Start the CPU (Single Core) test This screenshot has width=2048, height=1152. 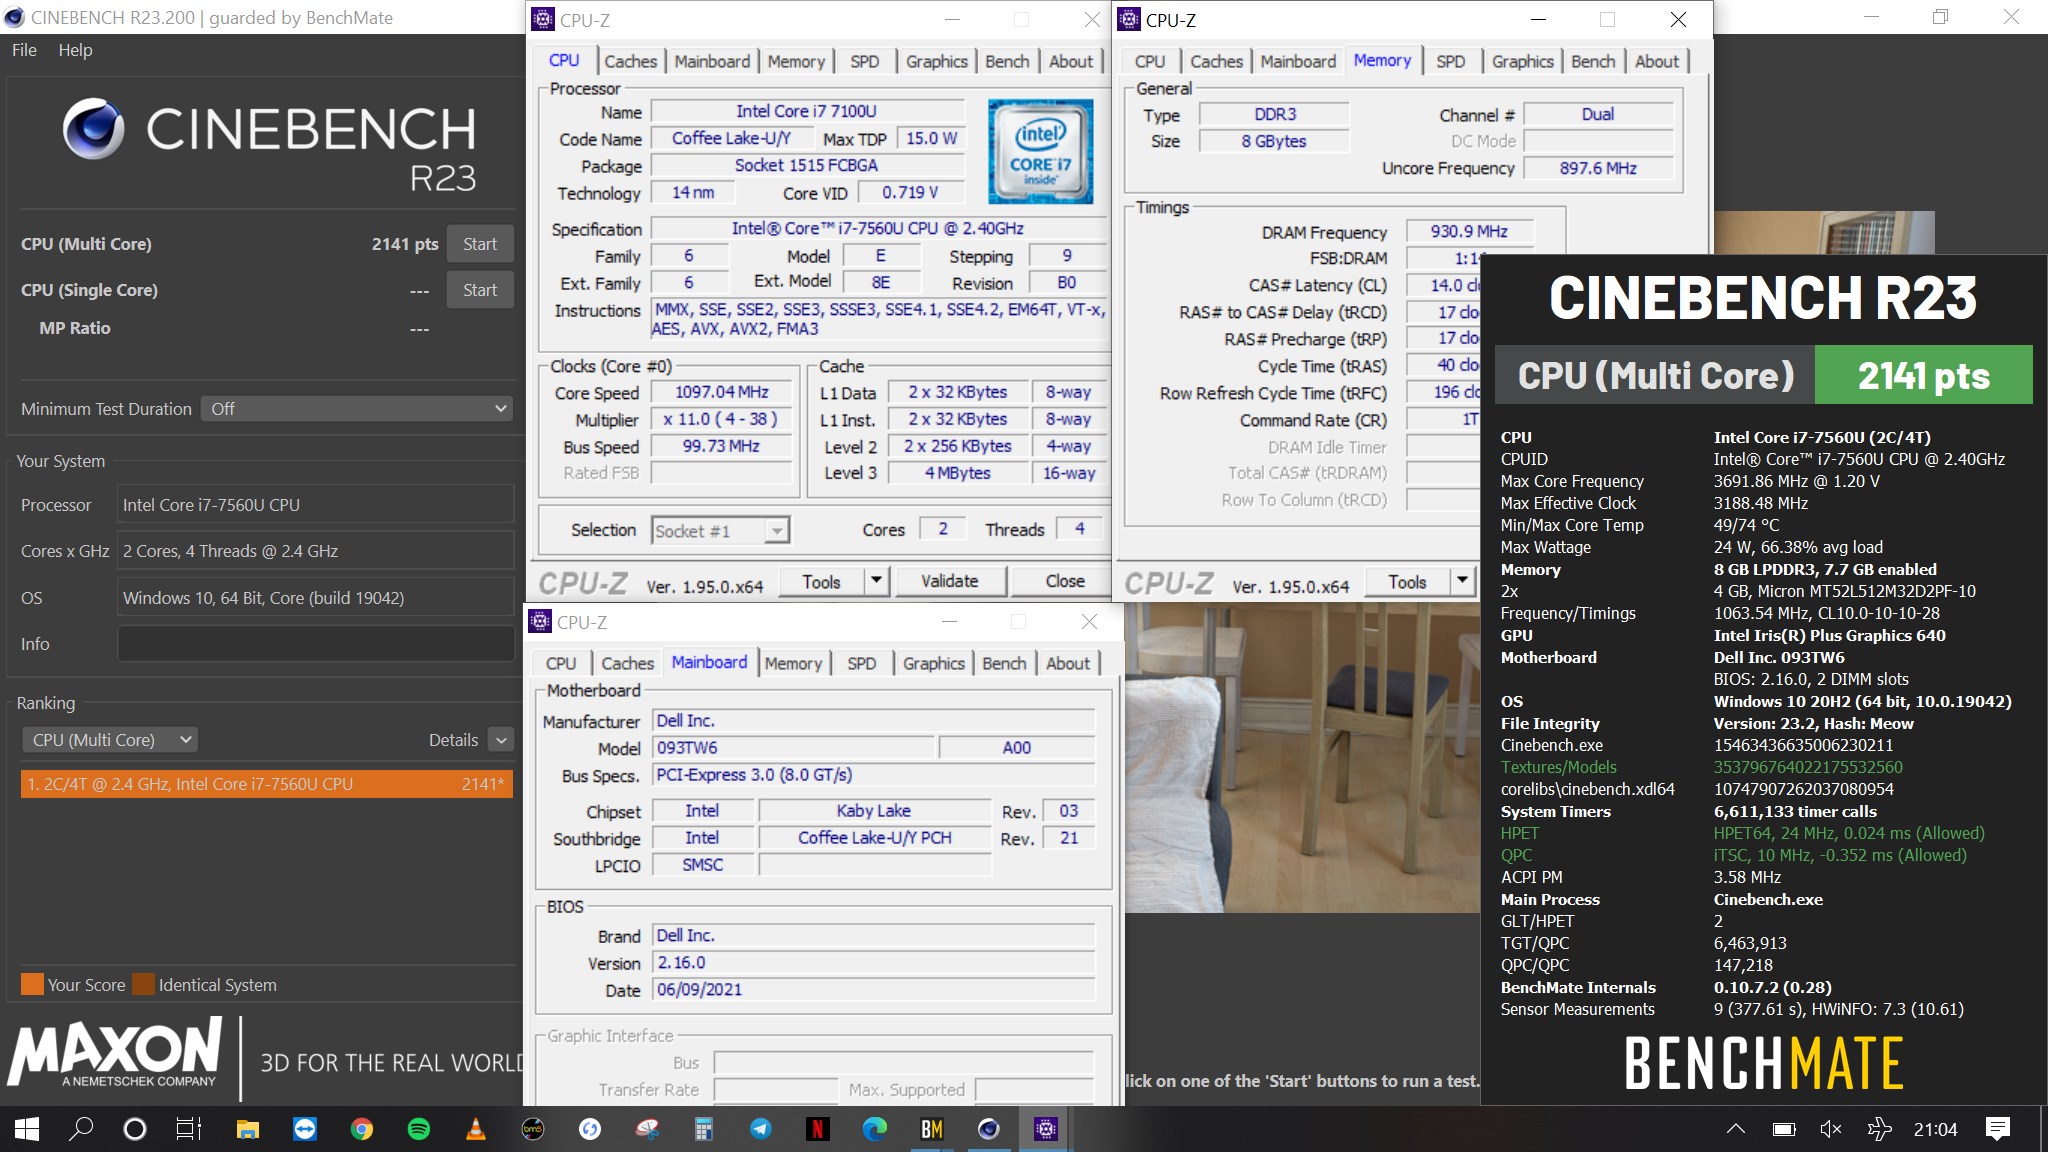pos(480,290)
